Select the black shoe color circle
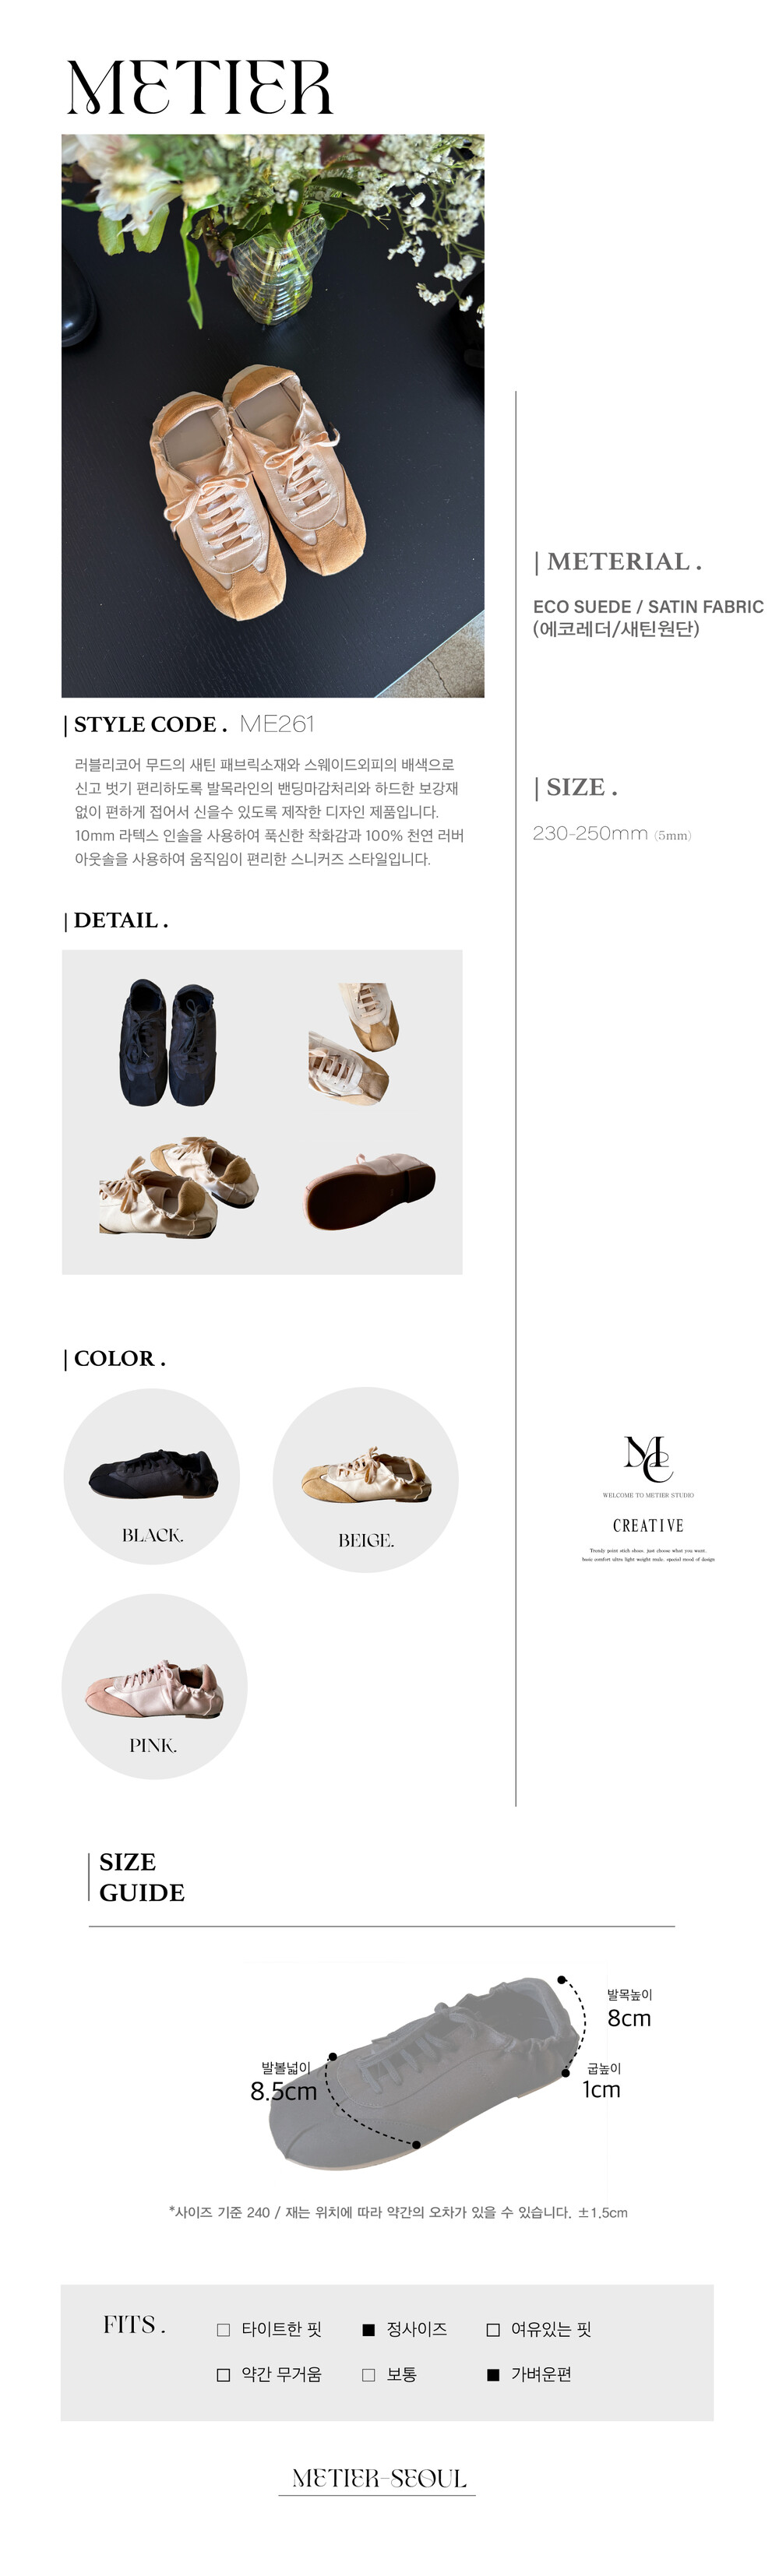Image resolution: width=779 pixels, height=2576 pixels. [152, 1476]
